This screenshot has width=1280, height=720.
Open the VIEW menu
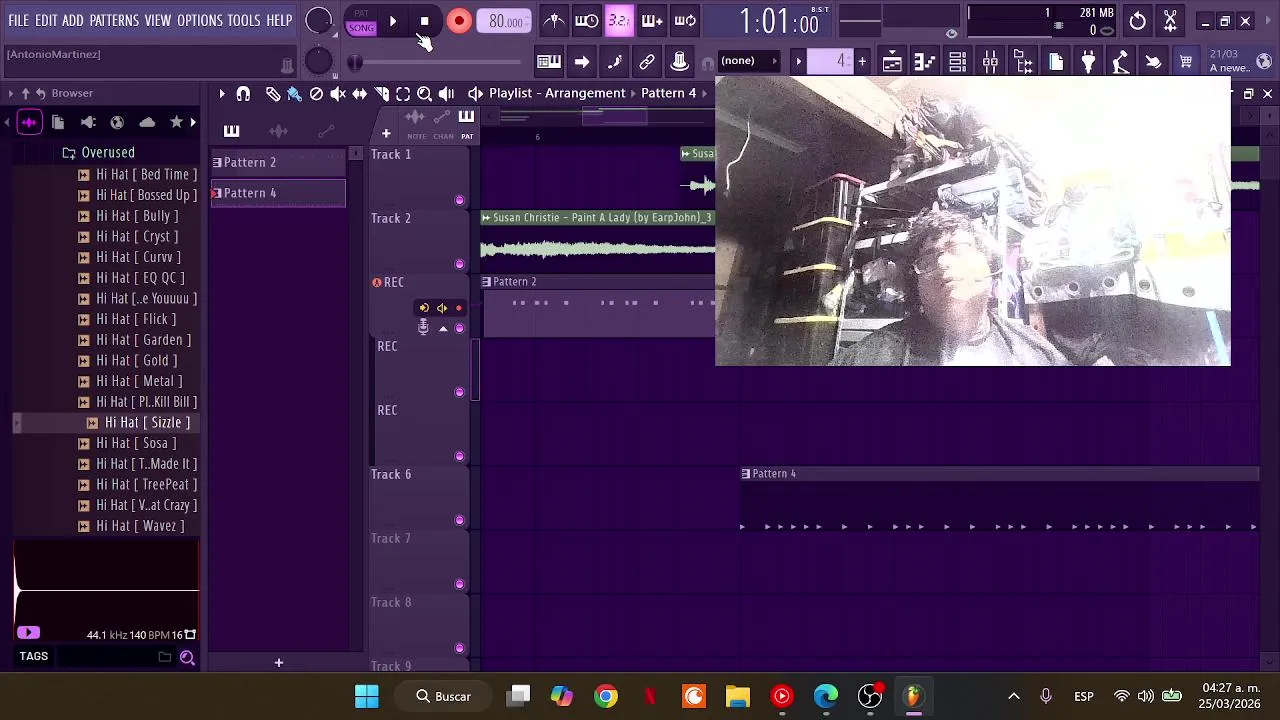coord(158,20)
